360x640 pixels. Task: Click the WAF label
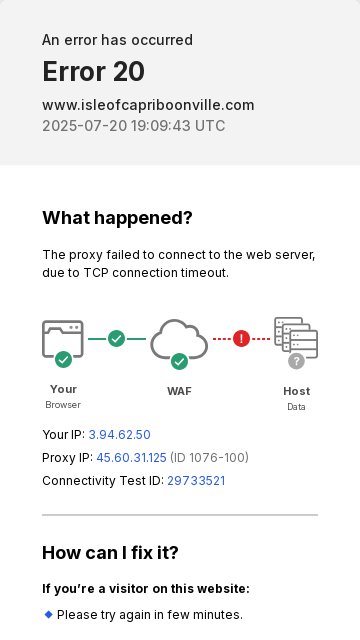pyautogui.click(x=179, y=391)
